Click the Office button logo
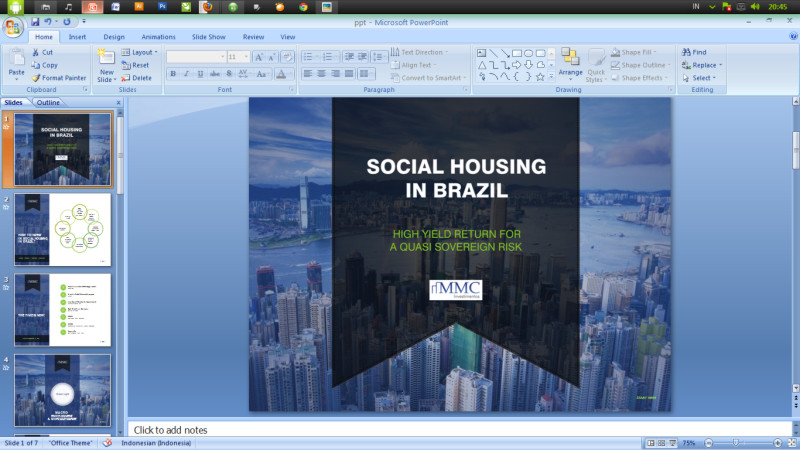 [13, 26]
